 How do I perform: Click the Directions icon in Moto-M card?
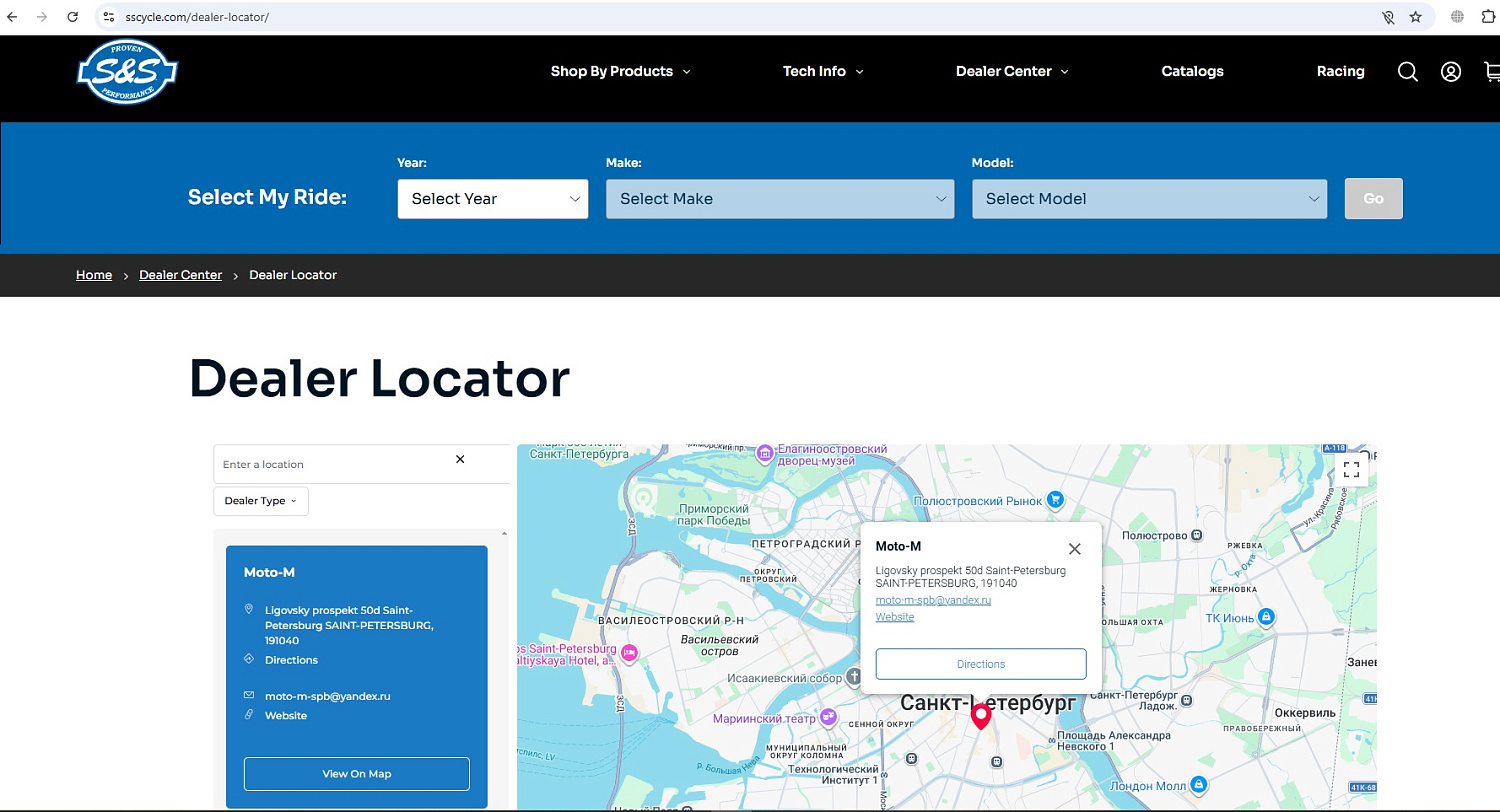[249, 659]
